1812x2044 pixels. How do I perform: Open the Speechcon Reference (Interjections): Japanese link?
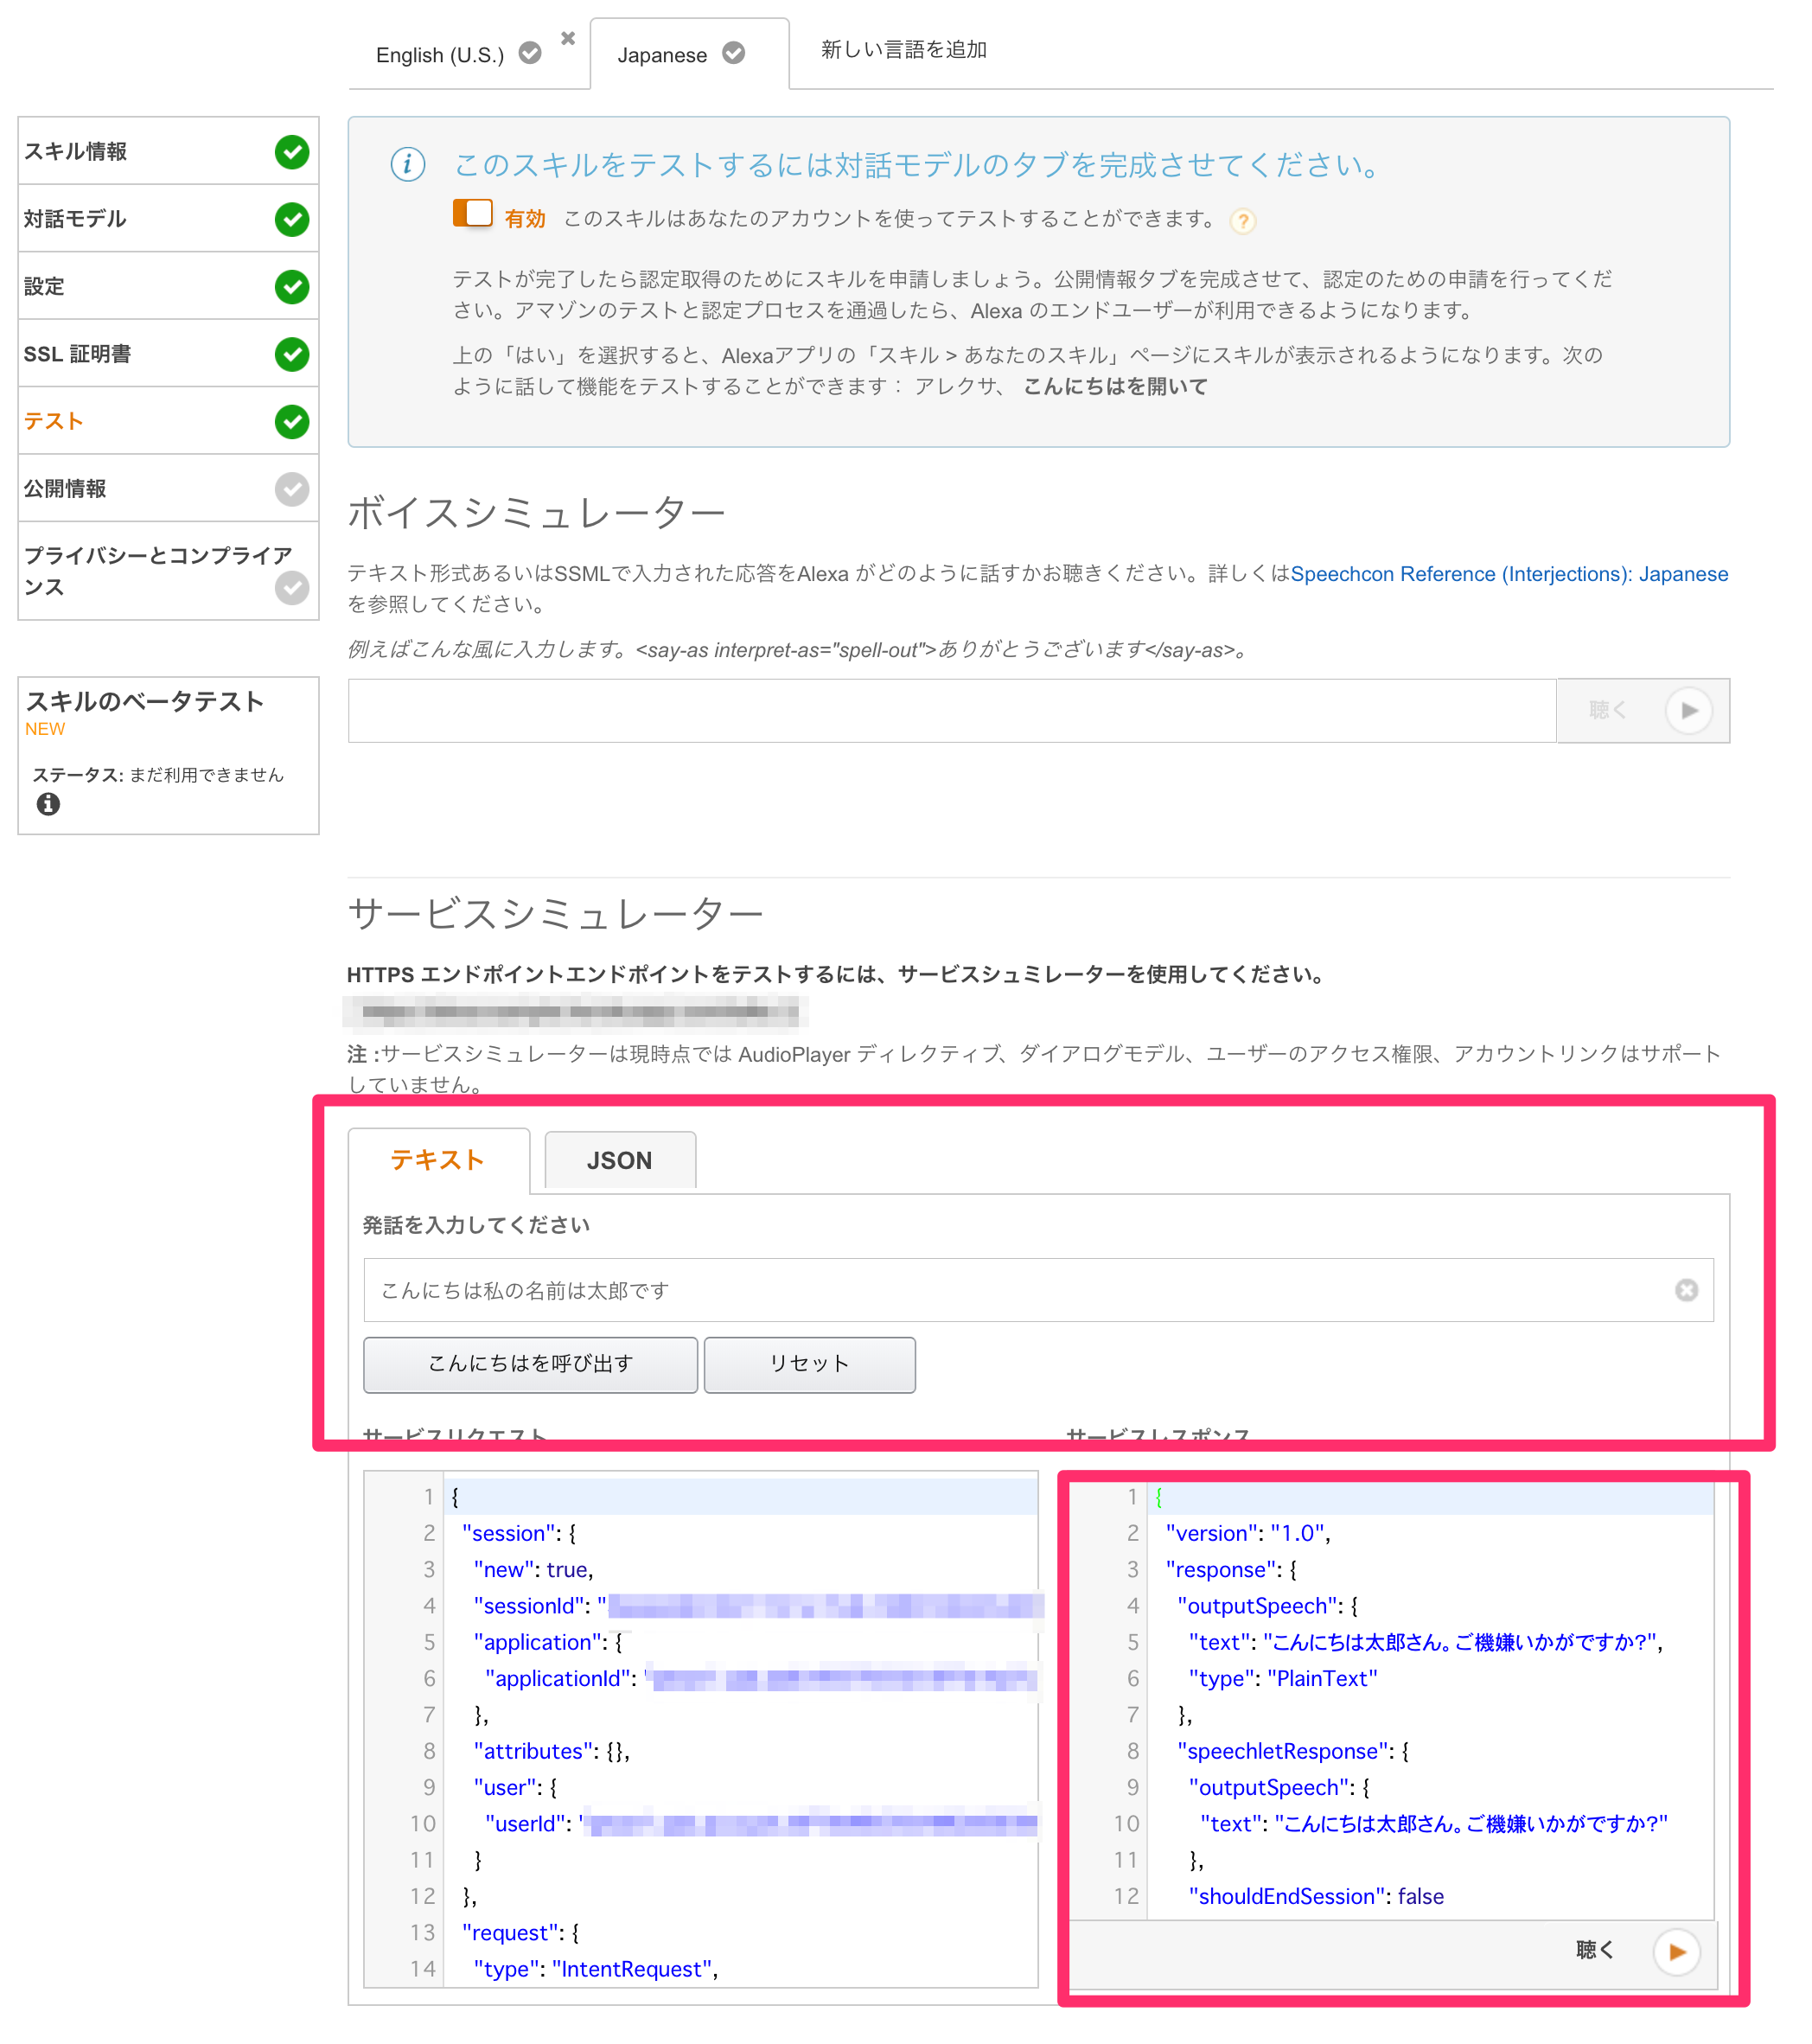pyautogui.click(x=1508, y=573)
